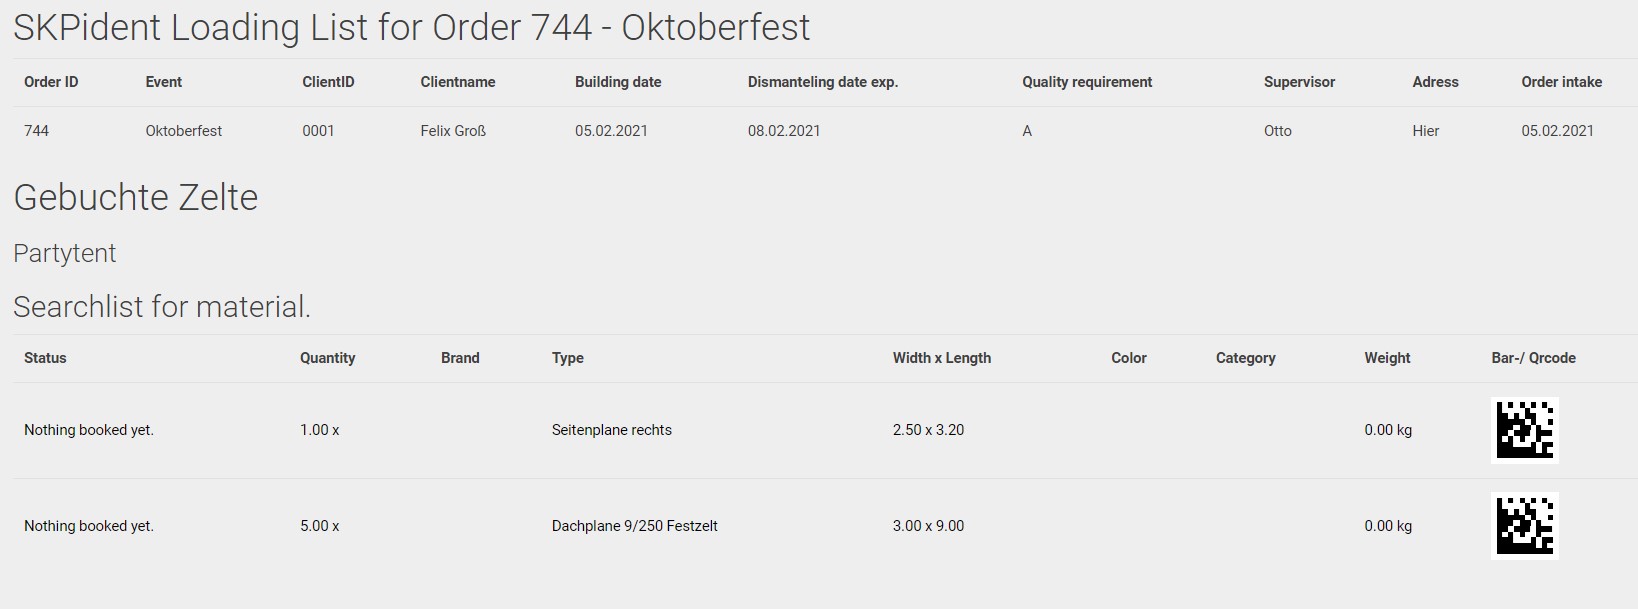1638x609 pixels.
Task: Select the Dachplane 9/250 Festzelt entry
Action: [634, 526]
